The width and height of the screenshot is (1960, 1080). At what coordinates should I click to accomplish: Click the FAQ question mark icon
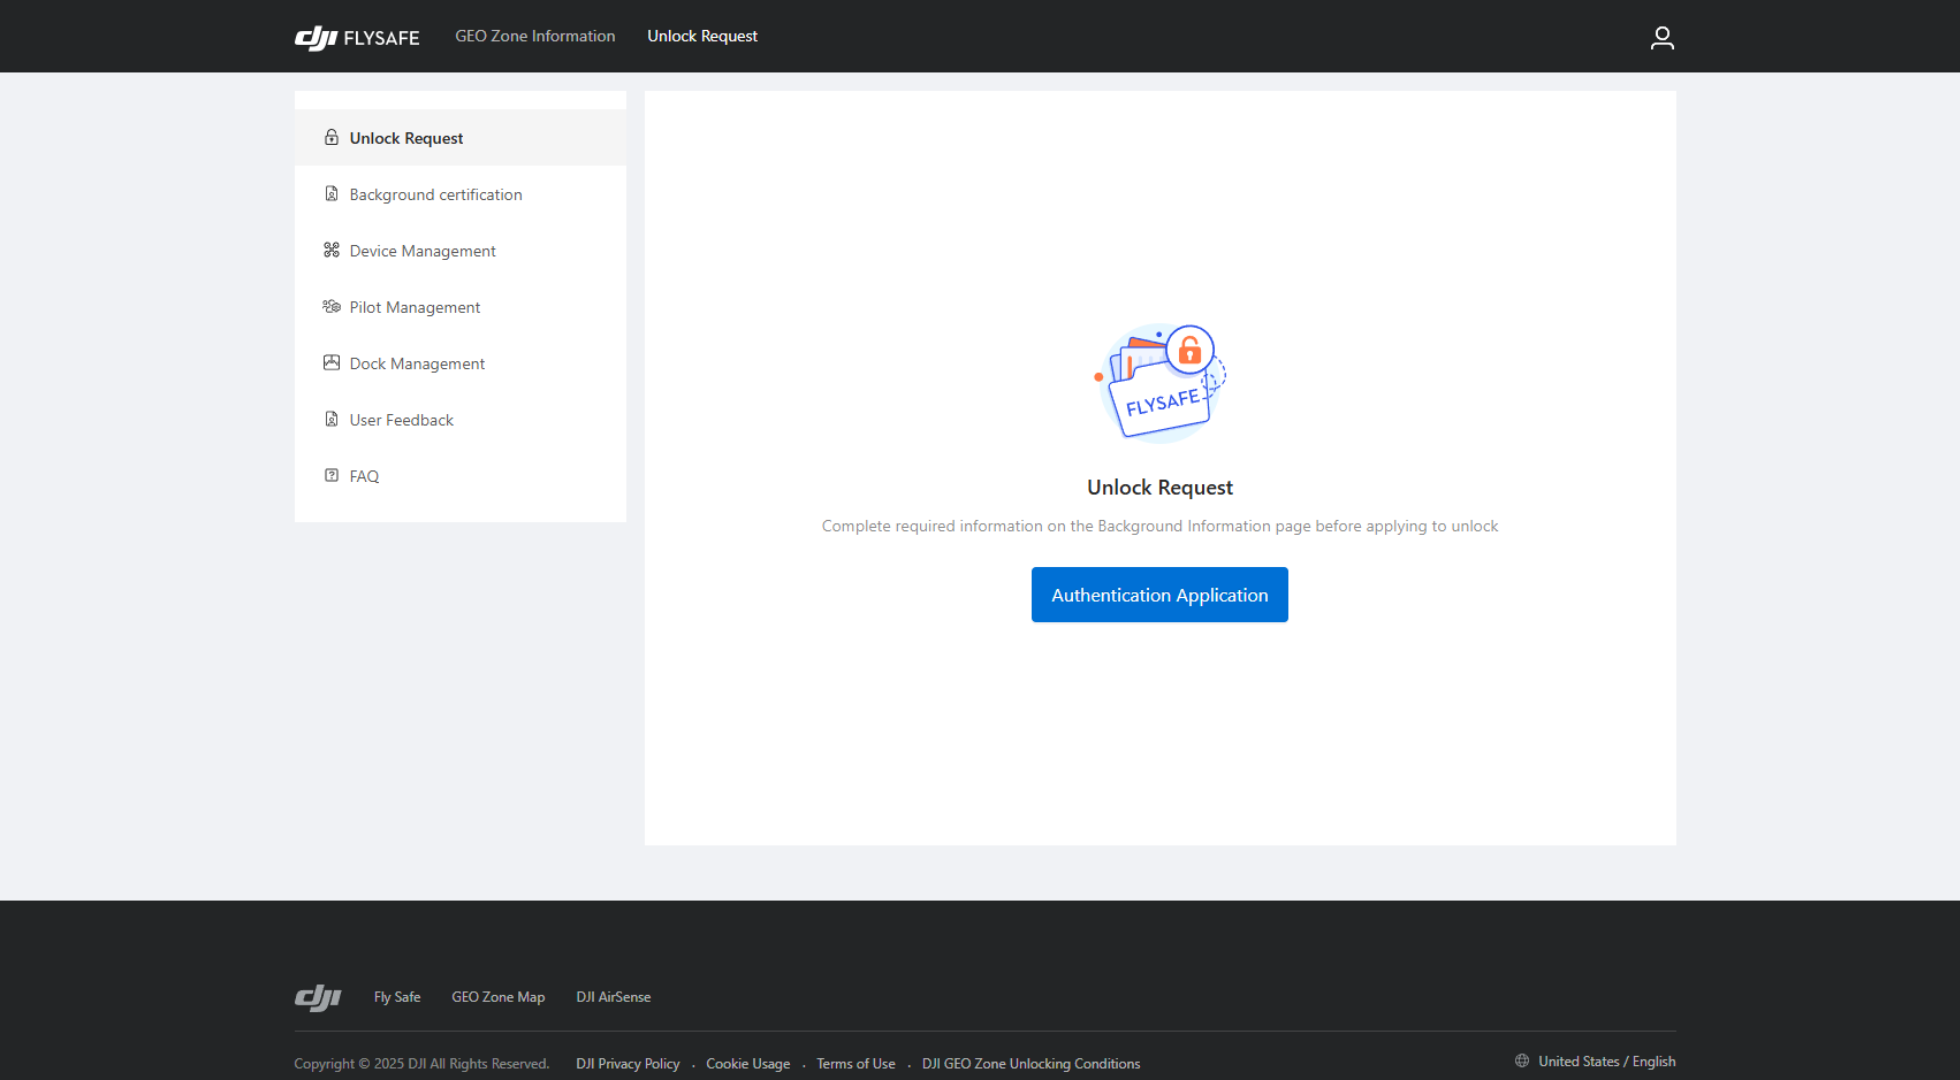pyautogui.click(x=331, y=475)
